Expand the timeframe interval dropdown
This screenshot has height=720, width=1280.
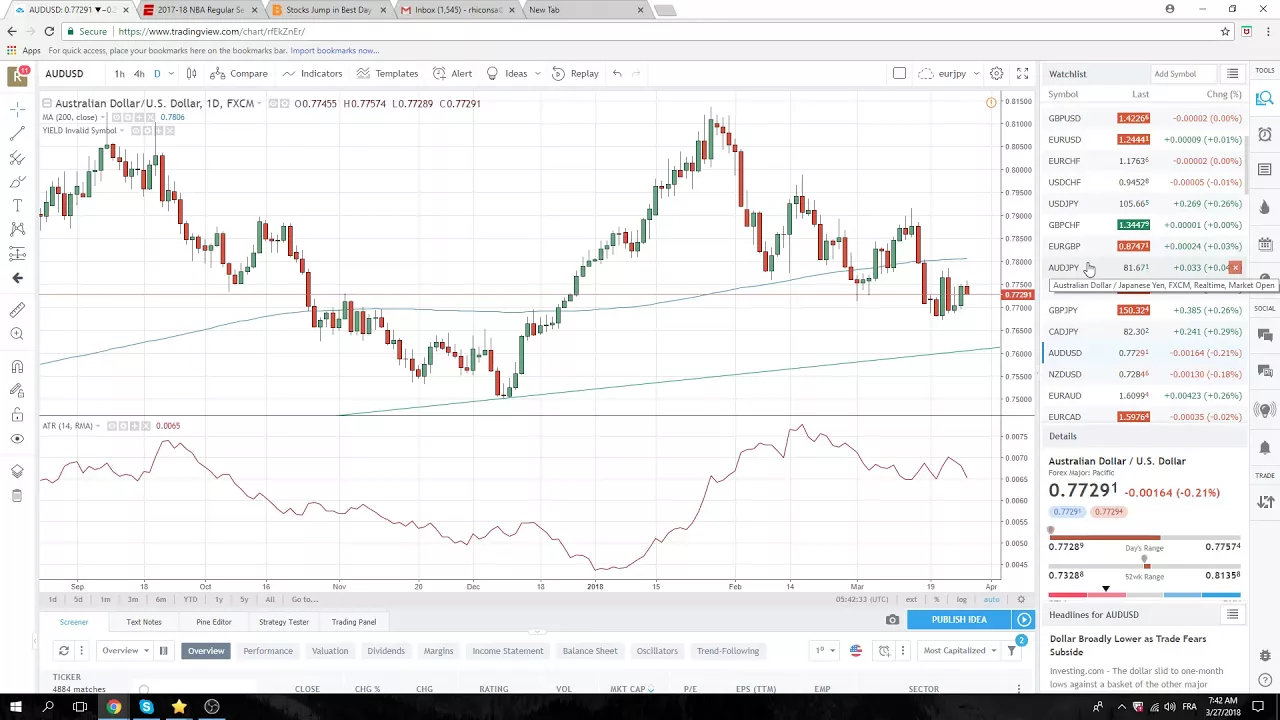click(x=171, y=73)
